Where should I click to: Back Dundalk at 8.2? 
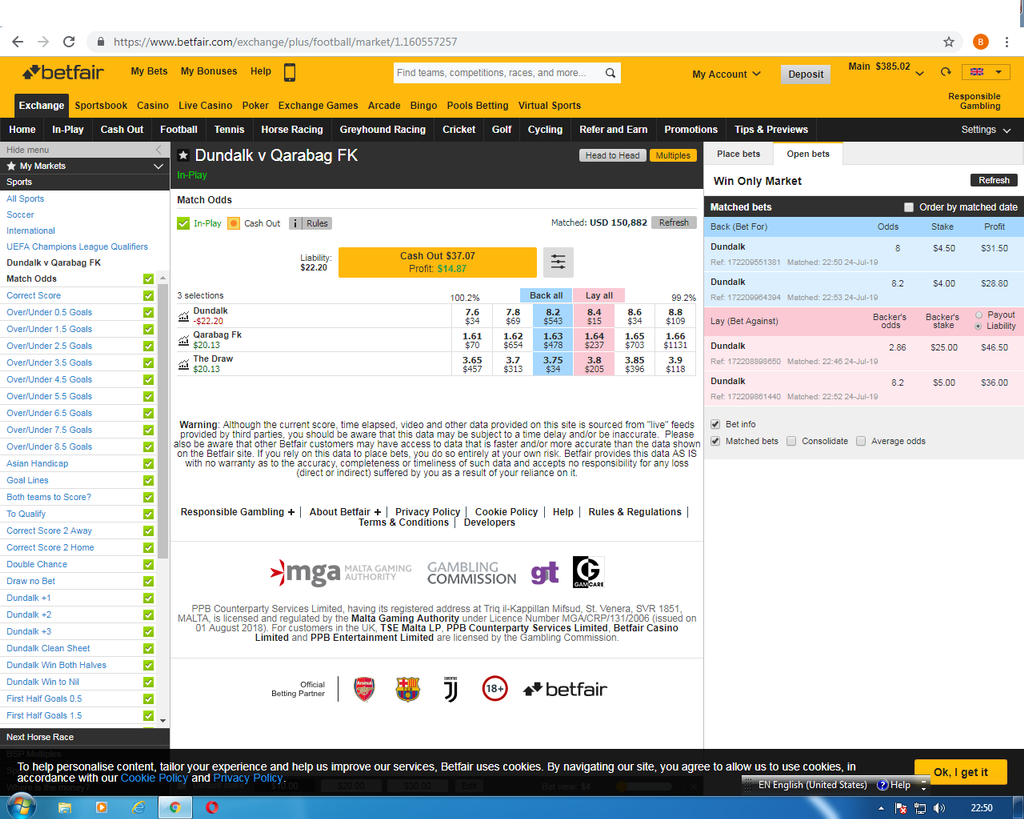[553, 316]
